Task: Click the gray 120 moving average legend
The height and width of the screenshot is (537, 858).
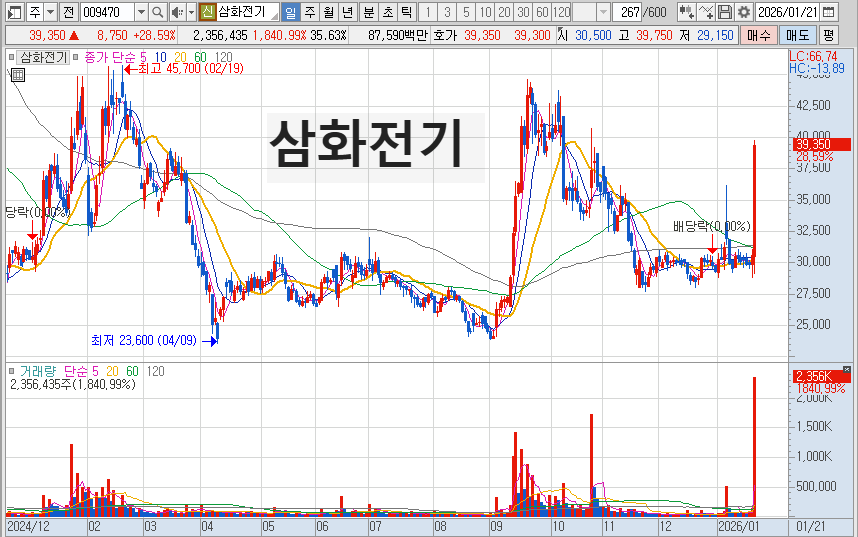Action: point(223,57)
